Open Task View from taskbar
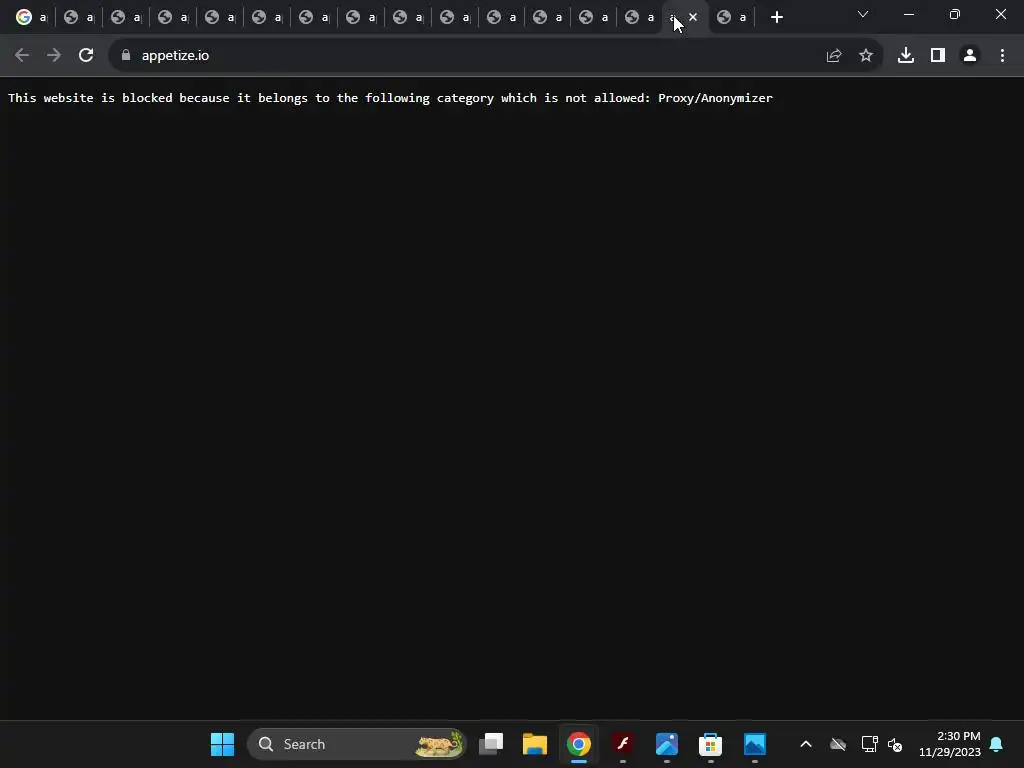 (x=491, y=744)
